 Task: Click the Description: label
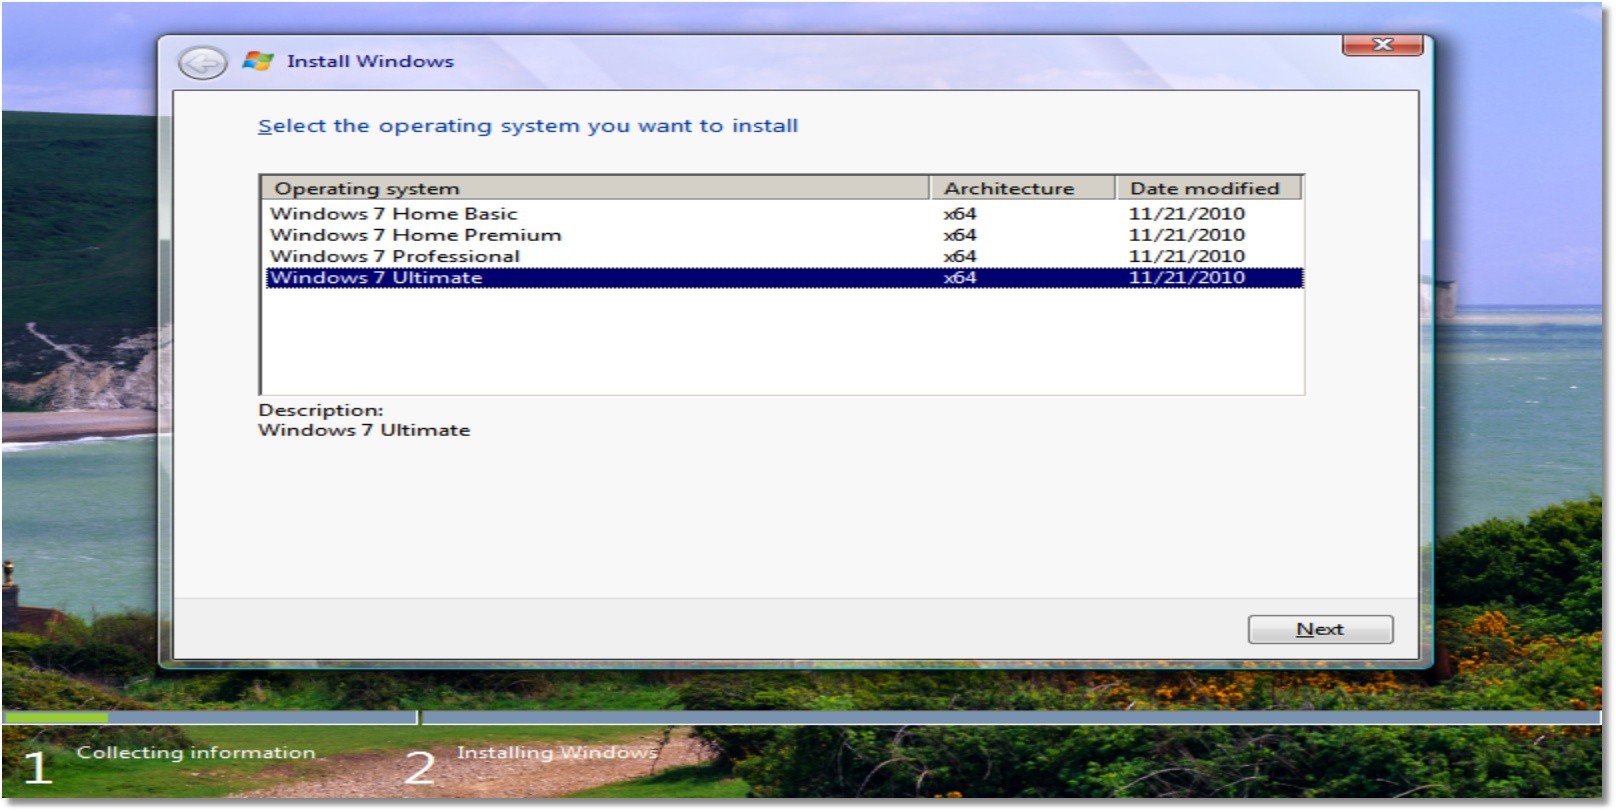(321, 410)
